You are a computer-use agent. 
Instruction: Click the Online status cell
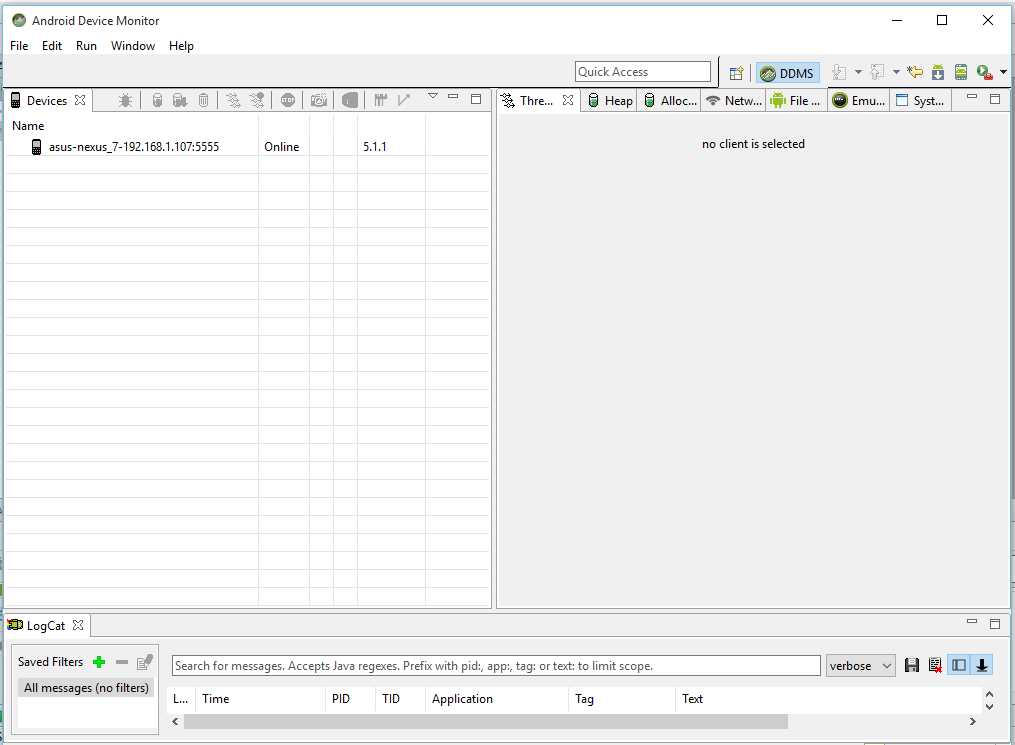click(282, 147)
